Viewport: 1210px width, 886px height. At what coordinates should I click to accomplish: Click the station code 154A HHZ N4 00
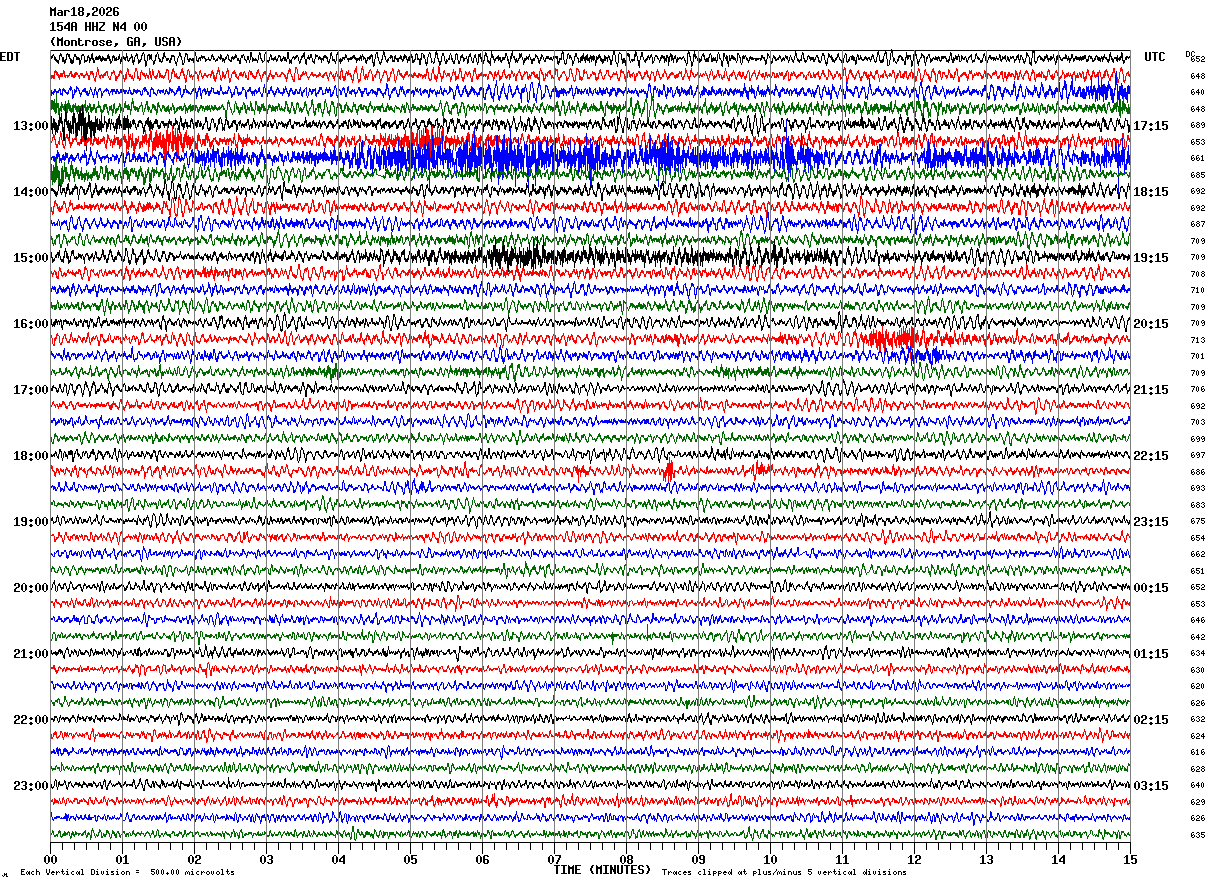pos(98,27)
